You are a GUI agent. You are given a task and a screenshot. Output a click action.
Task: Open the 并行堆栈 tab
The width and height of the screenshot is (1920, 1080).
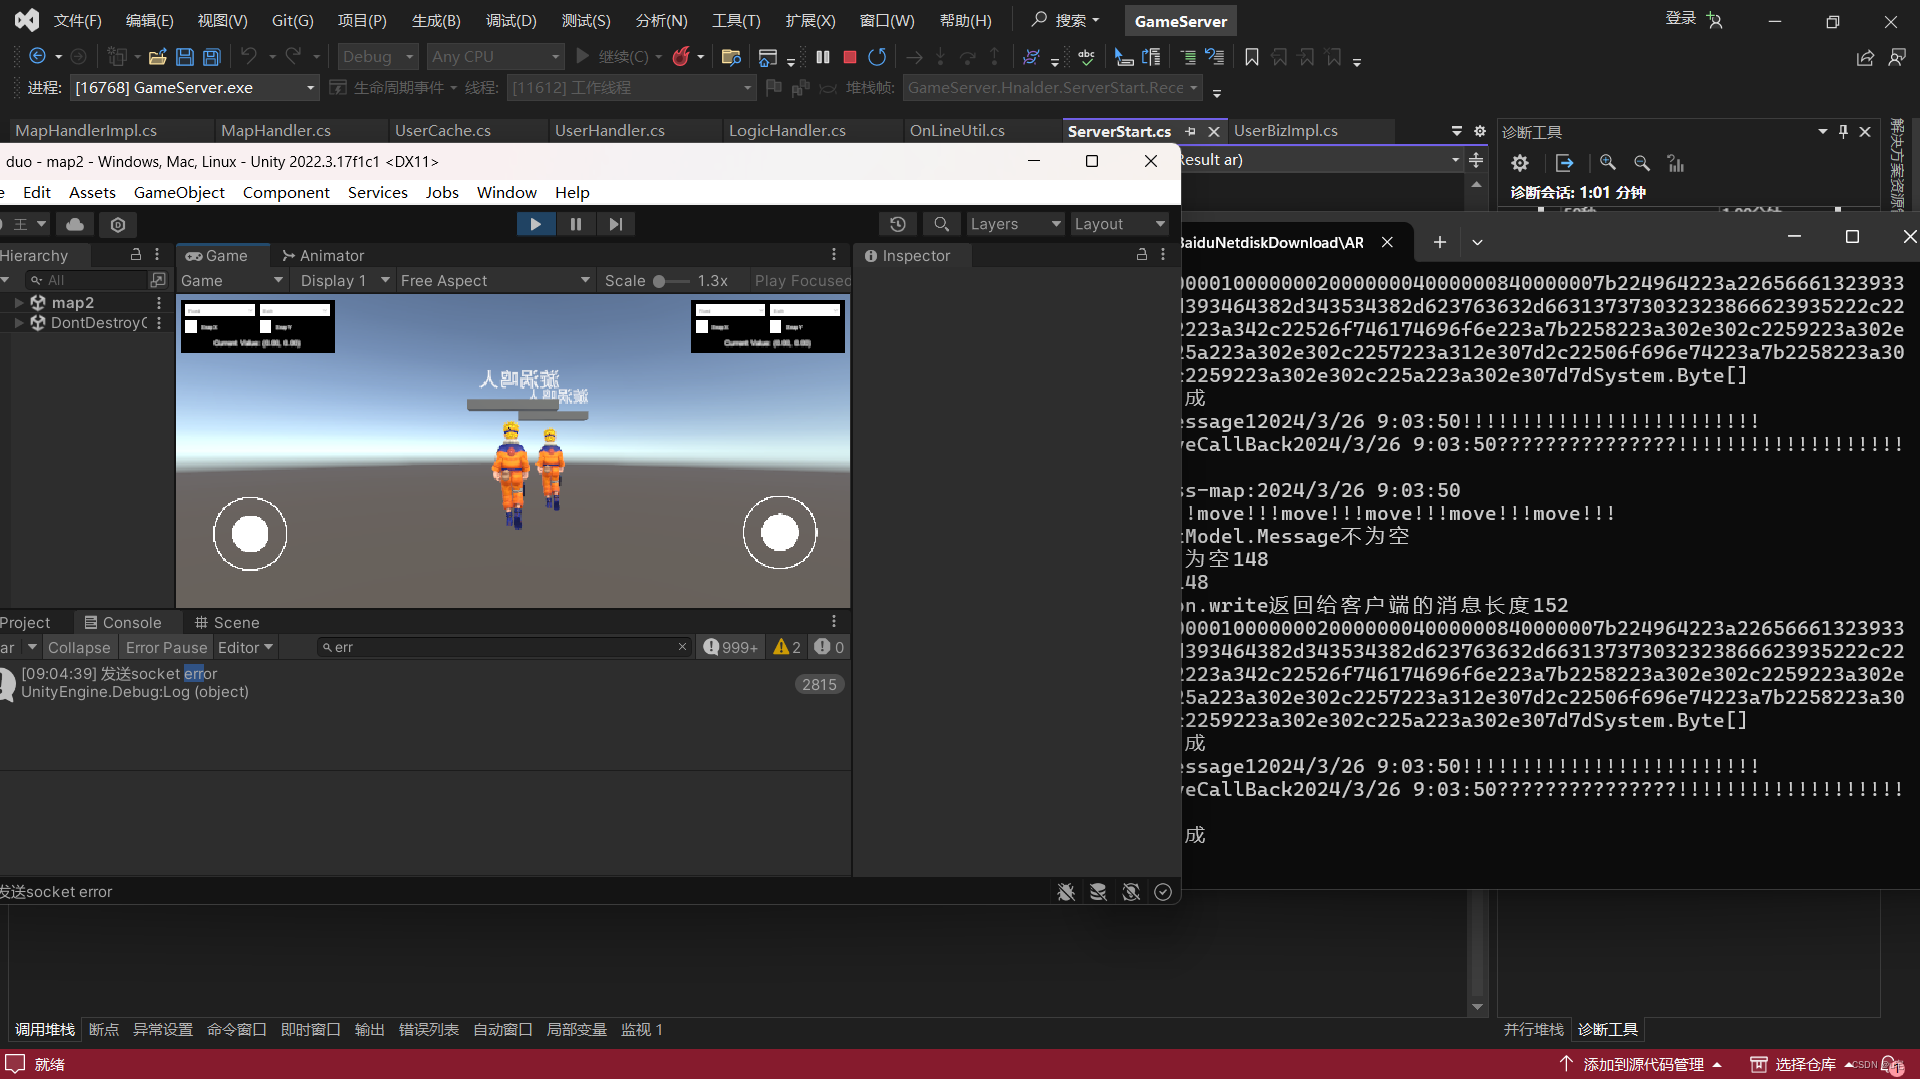pyautogui.click(x=1533, y=1029)
